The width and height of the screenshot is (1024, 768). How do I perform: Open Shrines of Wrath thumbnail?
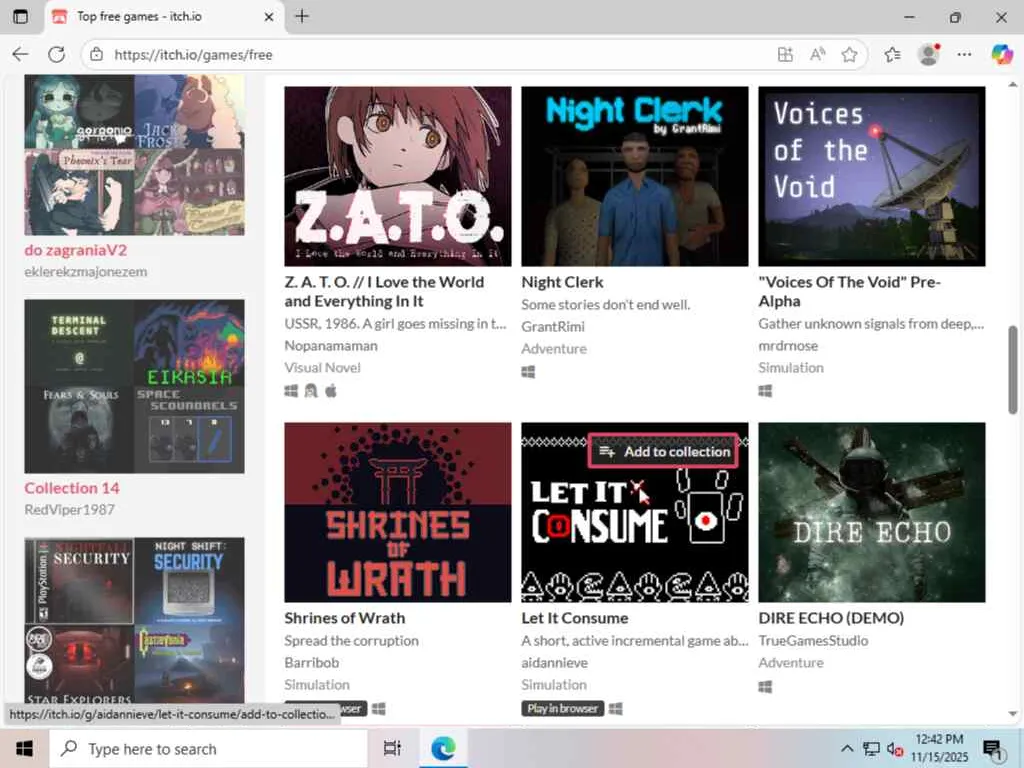(398, 512)
